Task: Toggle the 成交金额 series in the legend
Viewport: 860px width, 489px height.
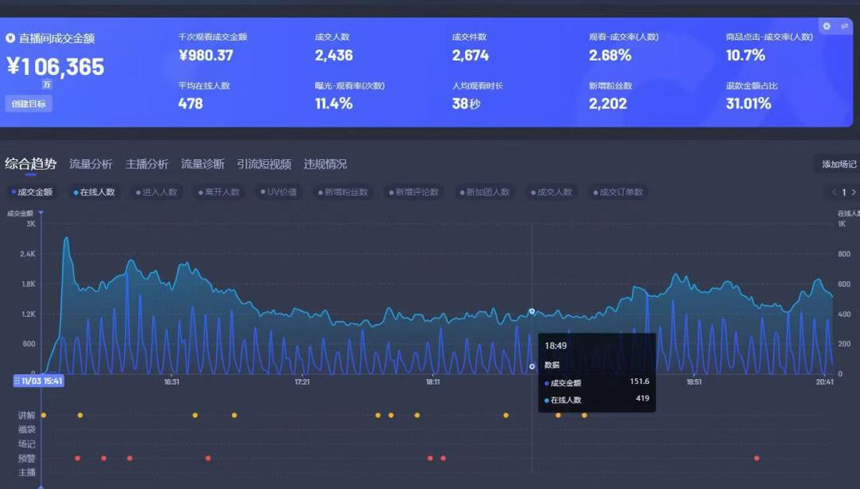Action: pyautogui.click(x=32, y=192)
